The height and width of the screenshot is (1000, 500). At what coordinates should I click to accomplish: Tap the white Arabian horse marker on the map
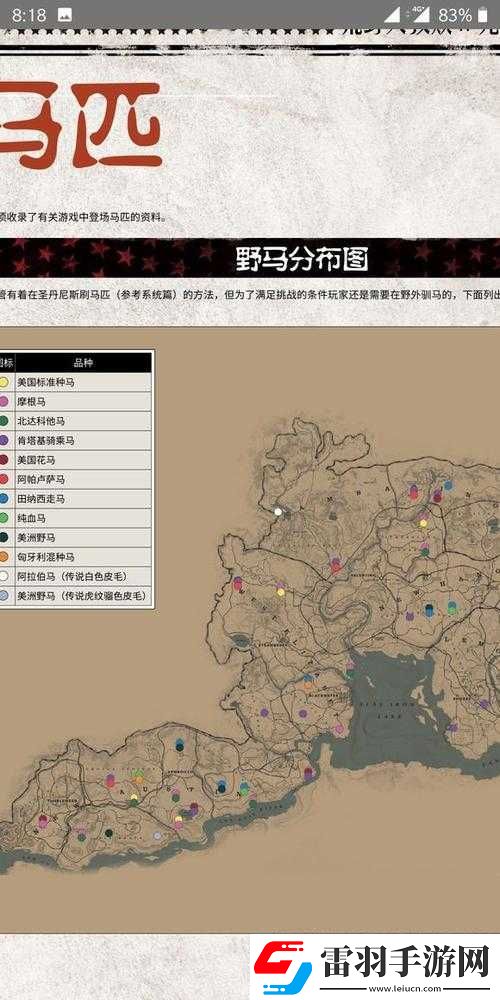(278, 511)
